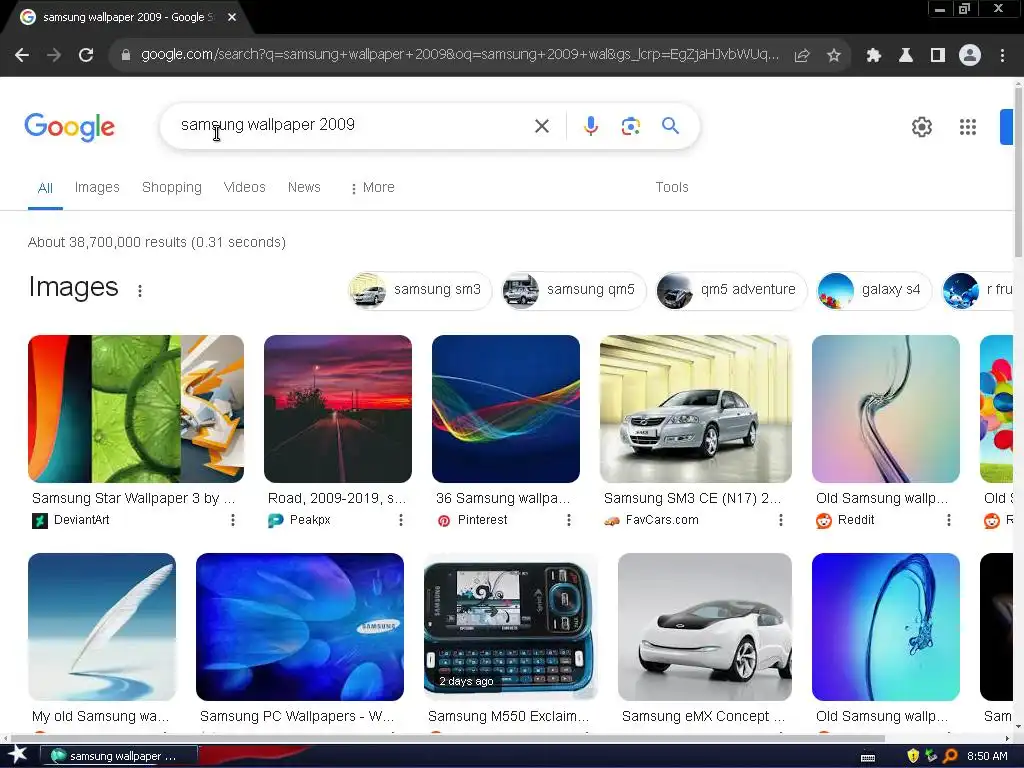Click in the samsung wallpaper 2009 search field
1024x768 pixels.
click(353, 125)
